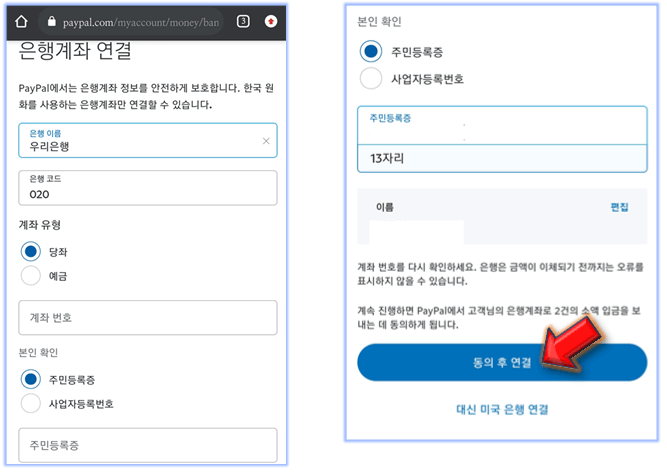Choose 주민등록증 radio in right panel
The image size is (667, 473).
click(371, 51)
